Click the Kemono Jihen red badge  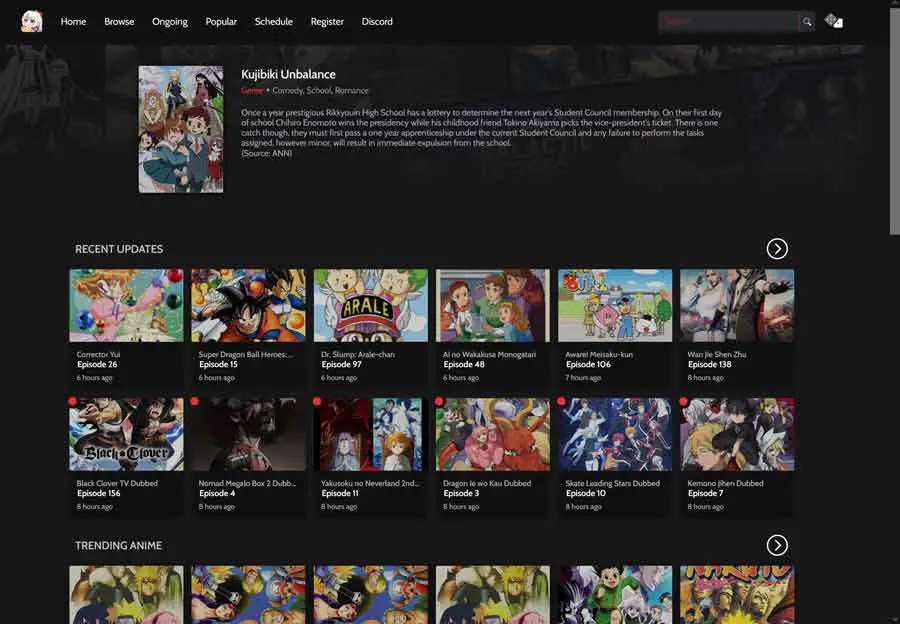684,401
